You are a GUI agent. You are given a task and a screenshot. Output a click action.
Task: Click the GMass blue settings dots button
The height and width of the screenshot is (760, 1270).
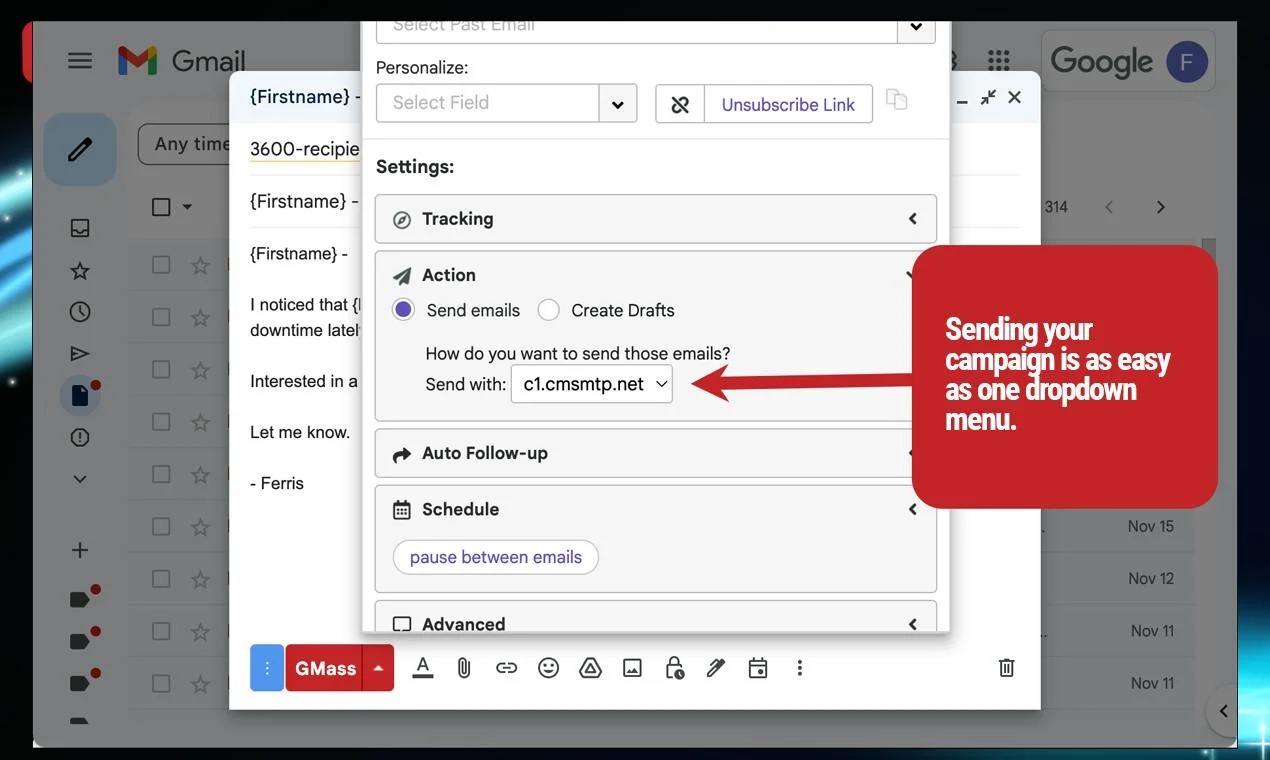267,668
